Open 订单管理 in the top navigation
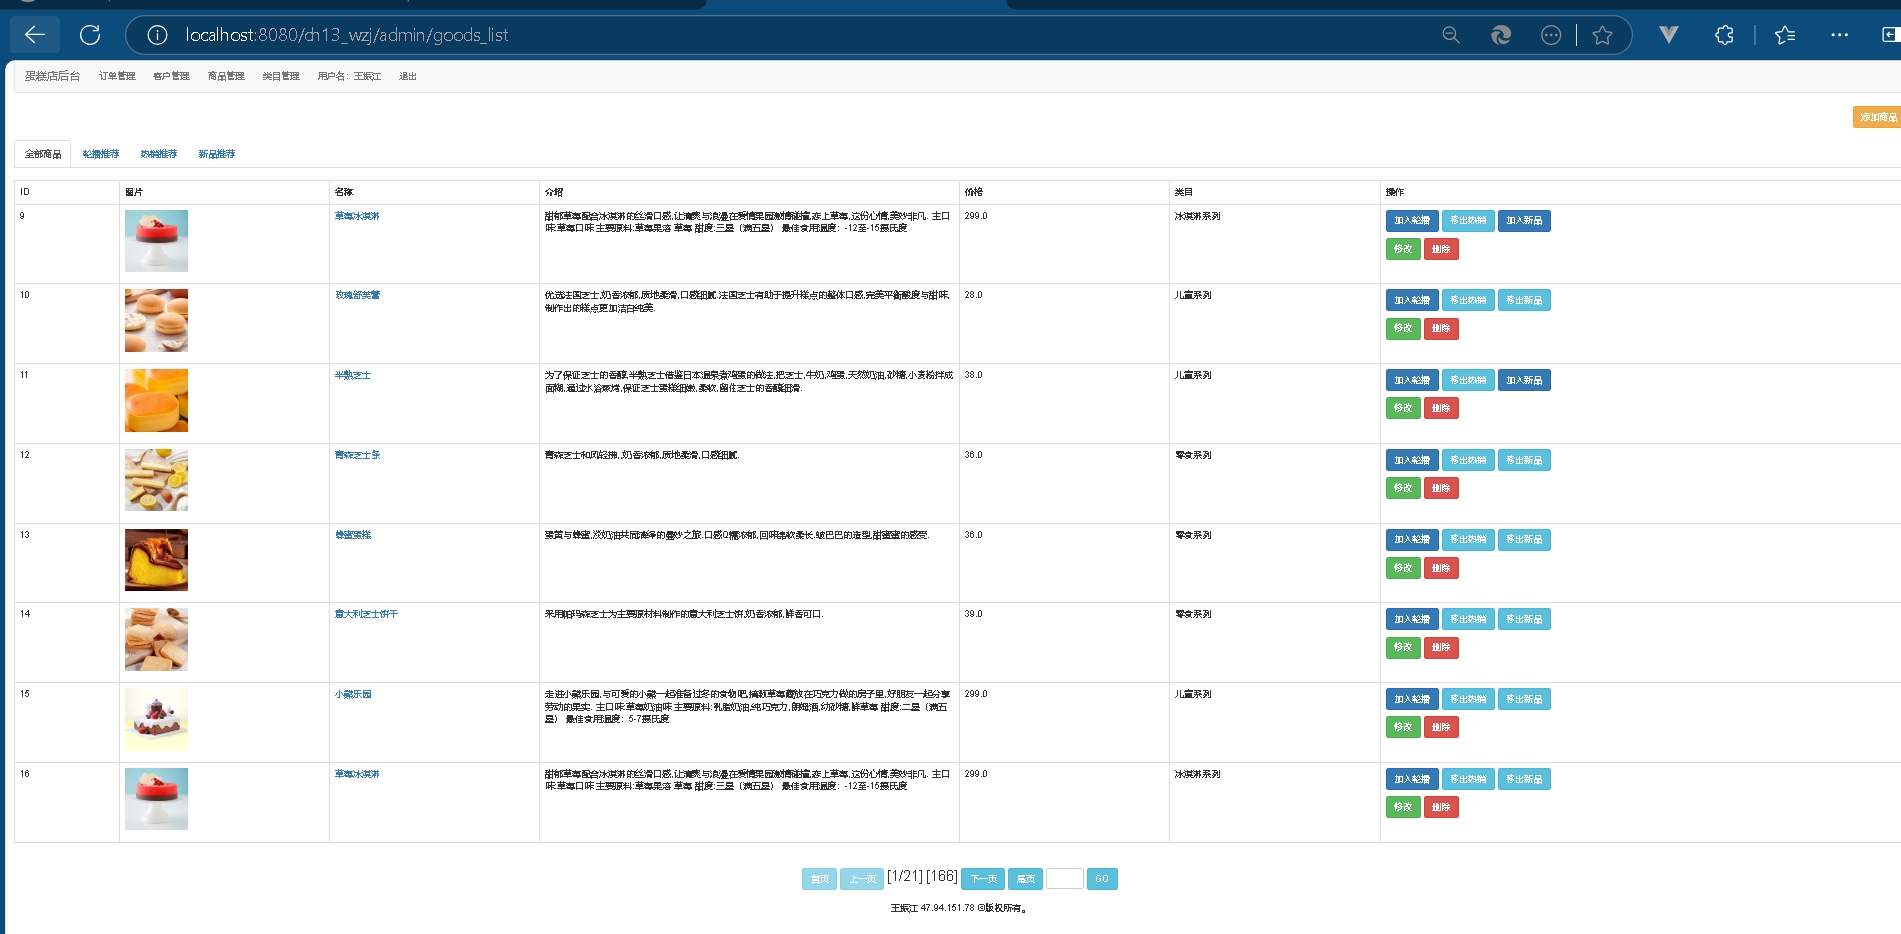The width and height of the screenshot is (1901, 934). [x=117, y=76]
